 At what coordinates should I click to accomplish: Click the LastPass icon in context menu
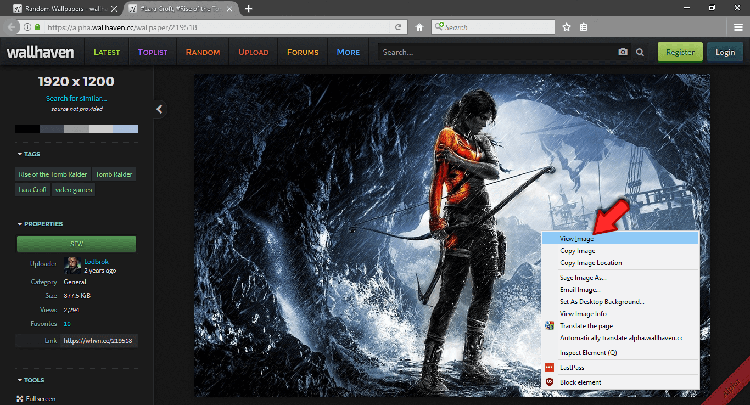[550, 367]
